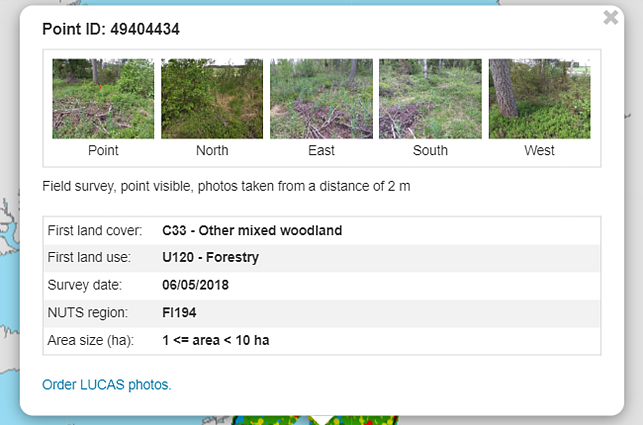View the East direction photo
This screenshot has height=425, width=643.
[x=321, y=98]
